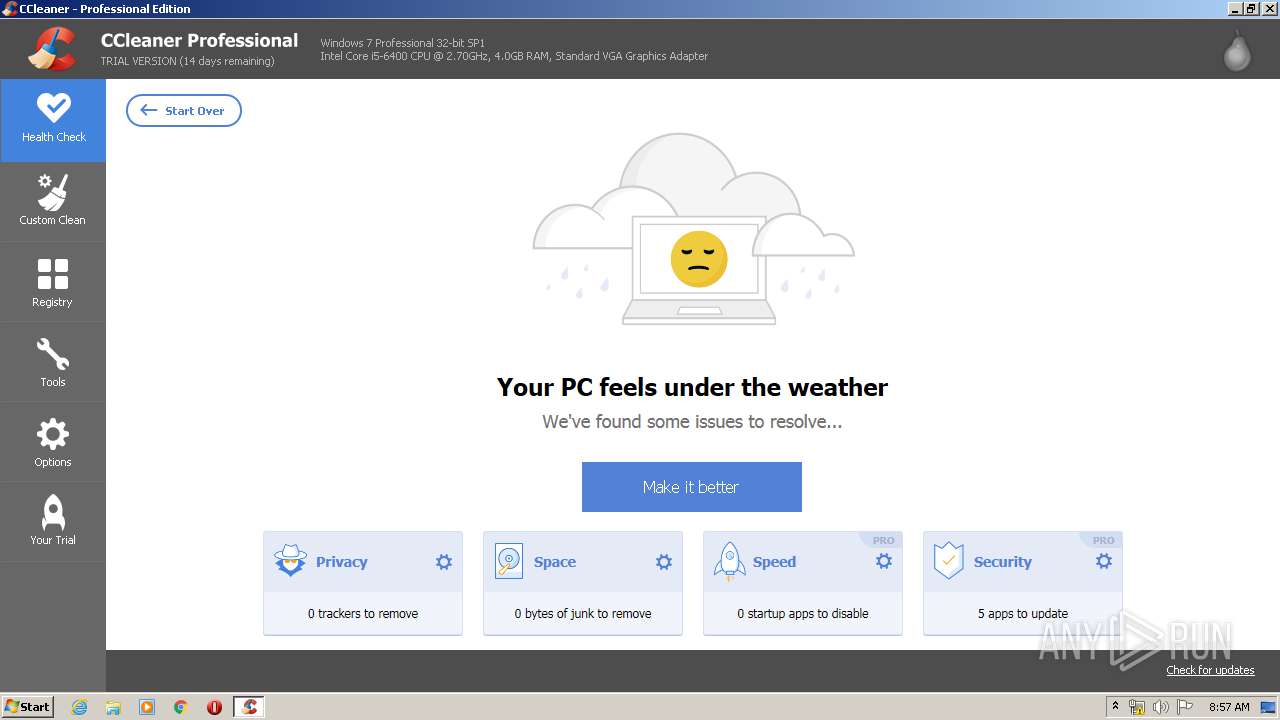The width and height of the screenshot is (1280, 720).
Task: Click CCleaner taskbar button
Action: coord(249,707)
